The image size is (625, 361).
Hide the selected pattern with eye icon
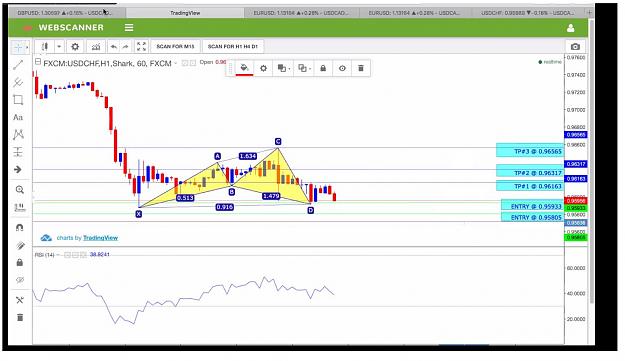[342, 69]
